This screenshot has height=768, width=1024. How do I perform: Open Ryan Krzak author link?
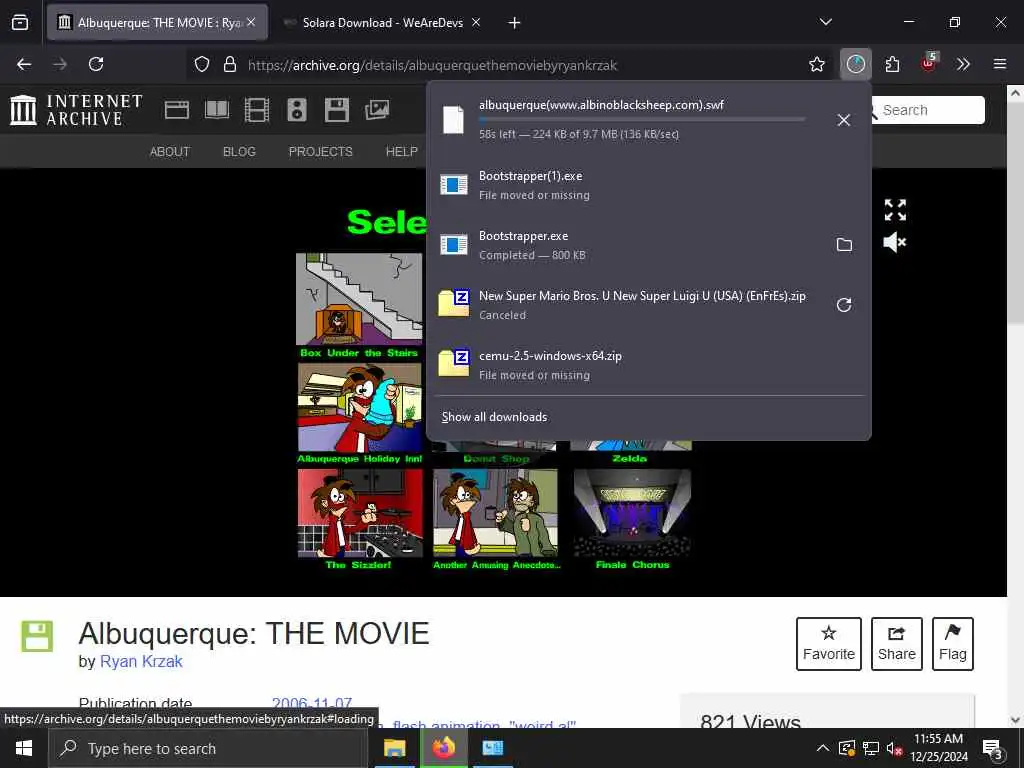141,662
